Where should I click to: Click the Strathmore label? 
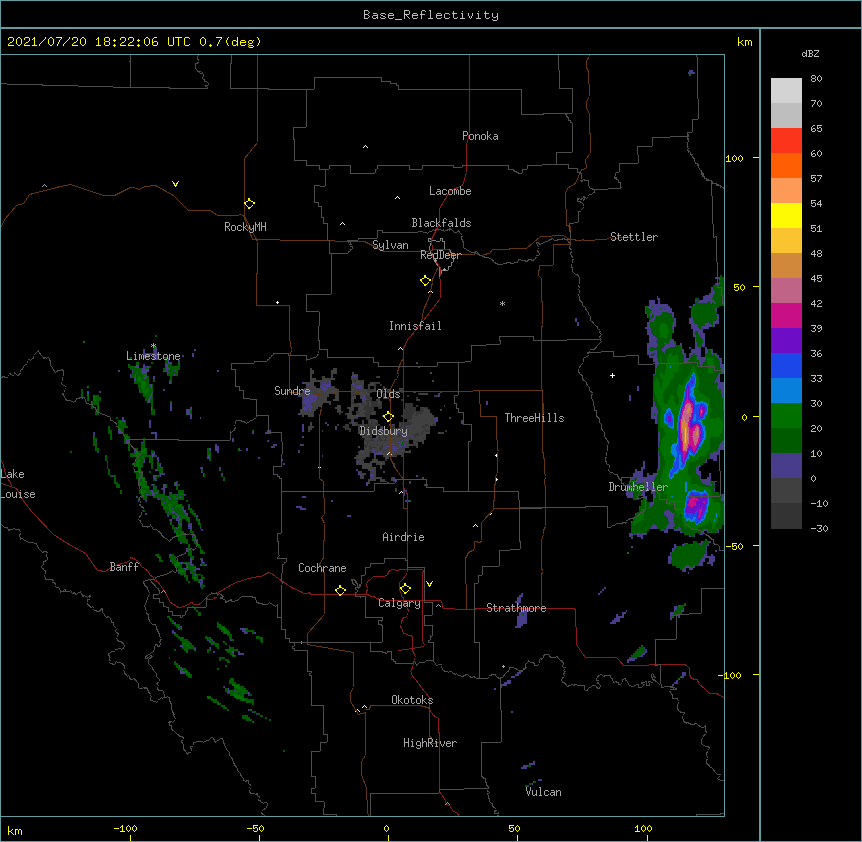(516, 608)
